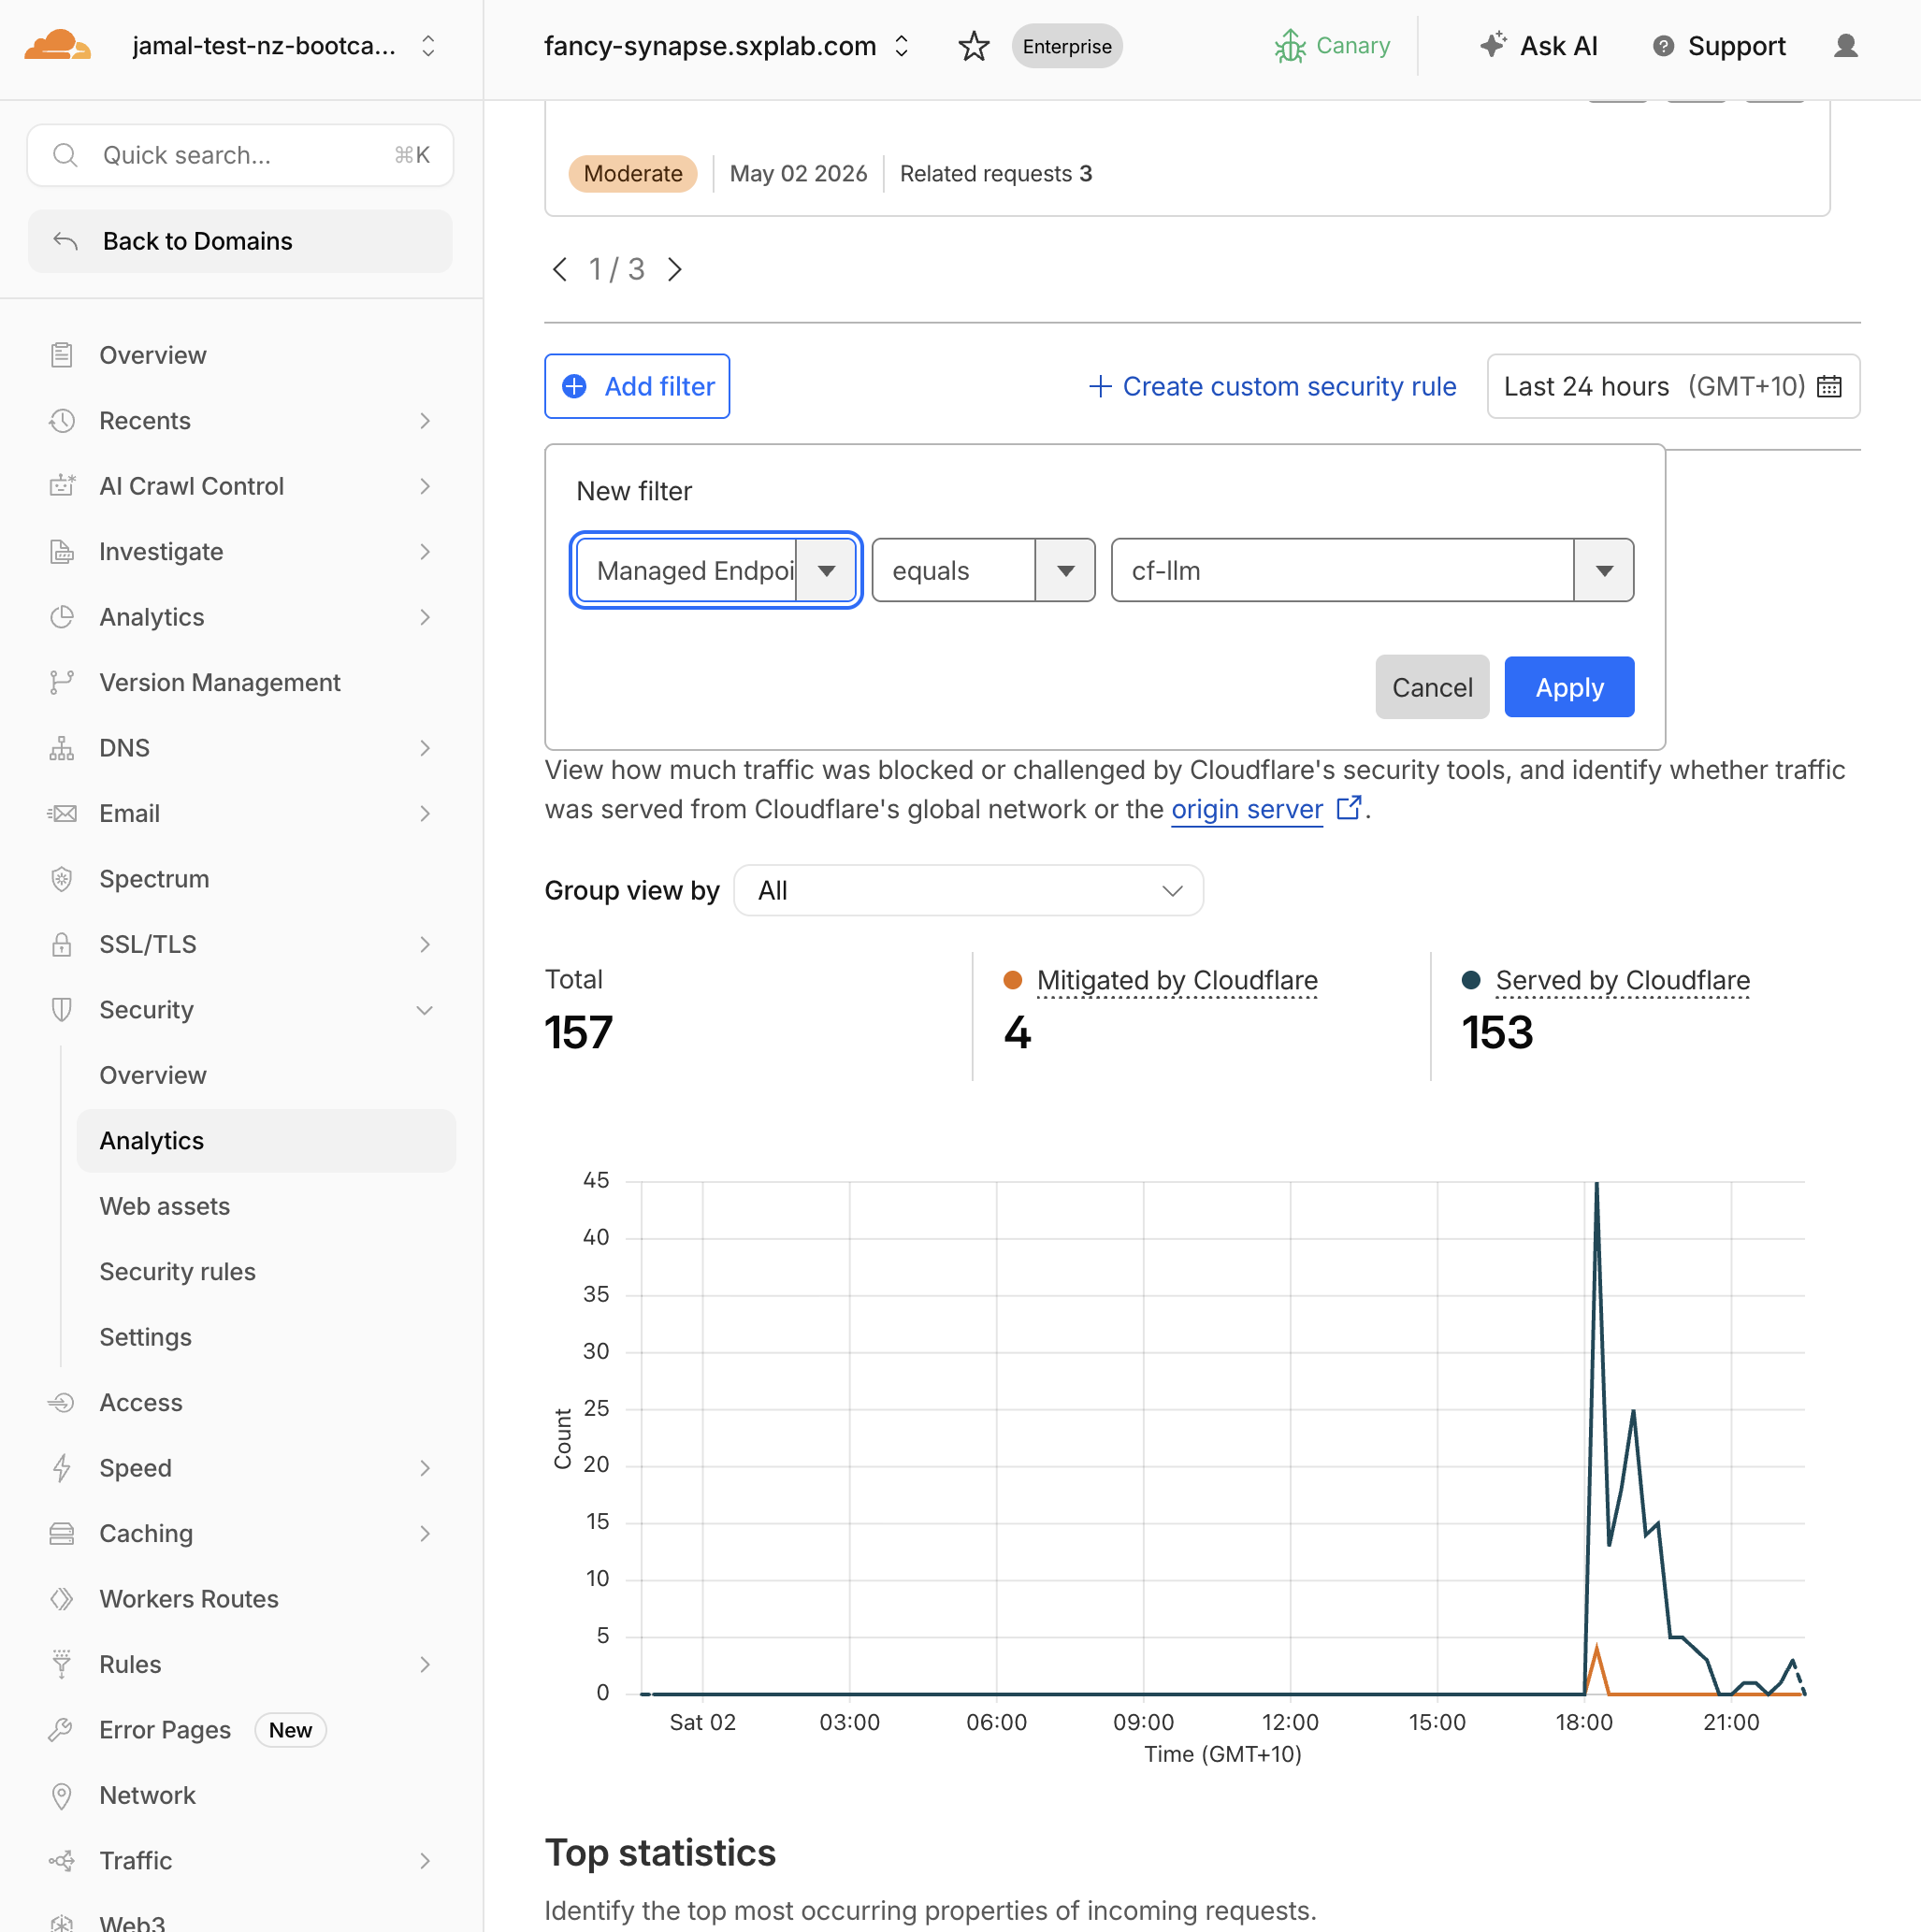Image resolution: width=1921 pixels, height=1932 pixels.
Task: Click the Caching storage icon
Action: [62, 1534]
